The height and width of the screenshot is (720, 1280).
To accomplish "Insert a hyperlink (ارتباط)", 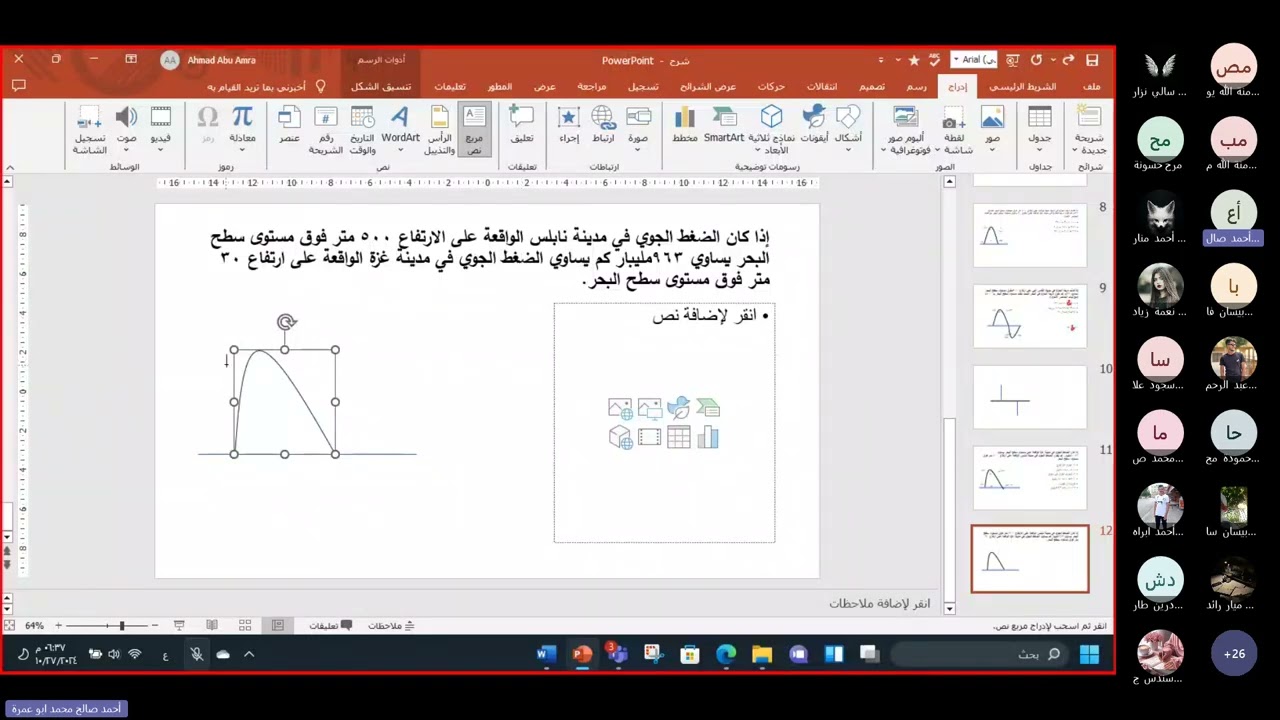I will click(x=603, y=125).
